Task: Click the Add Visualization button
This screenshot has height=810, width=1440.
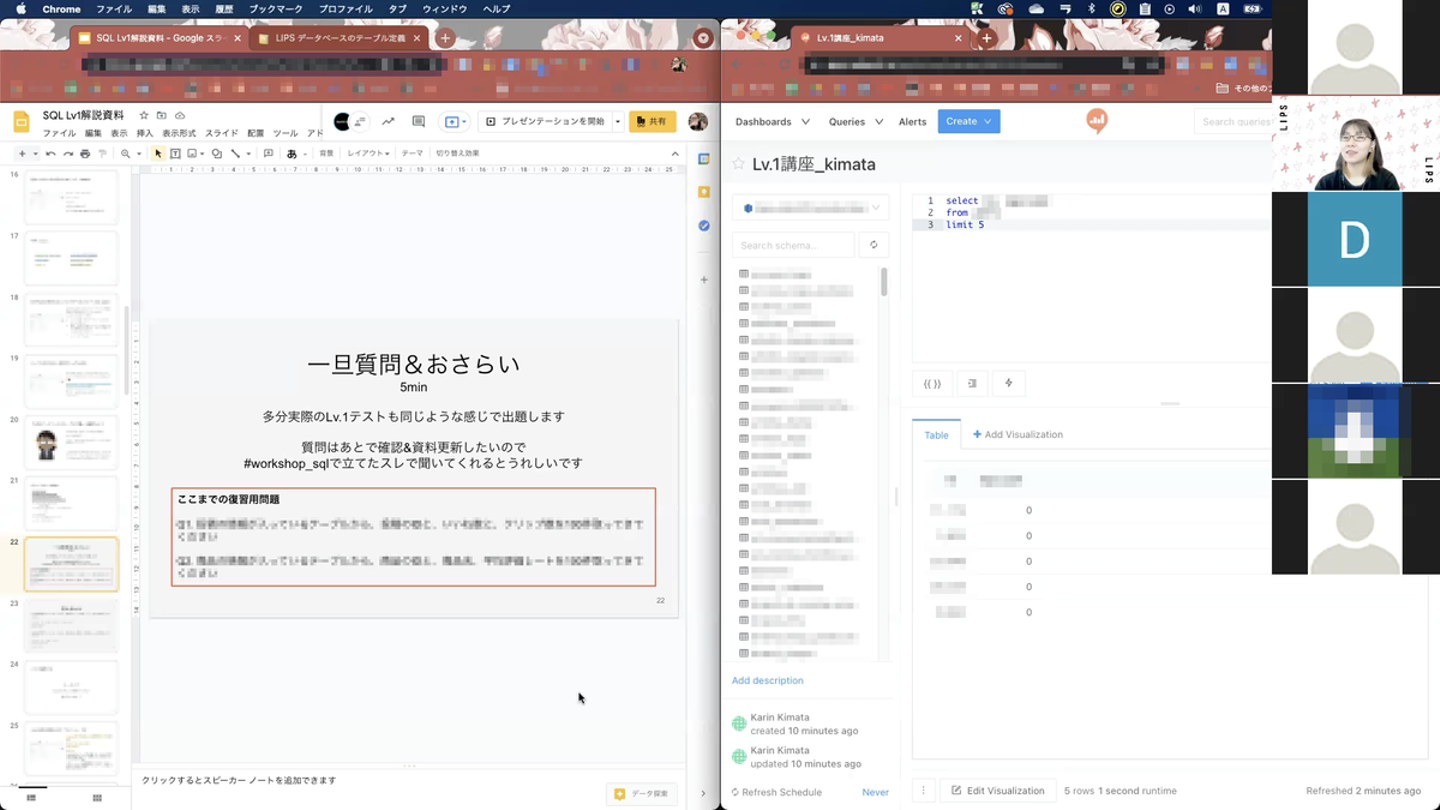Action: (1018, 435)
